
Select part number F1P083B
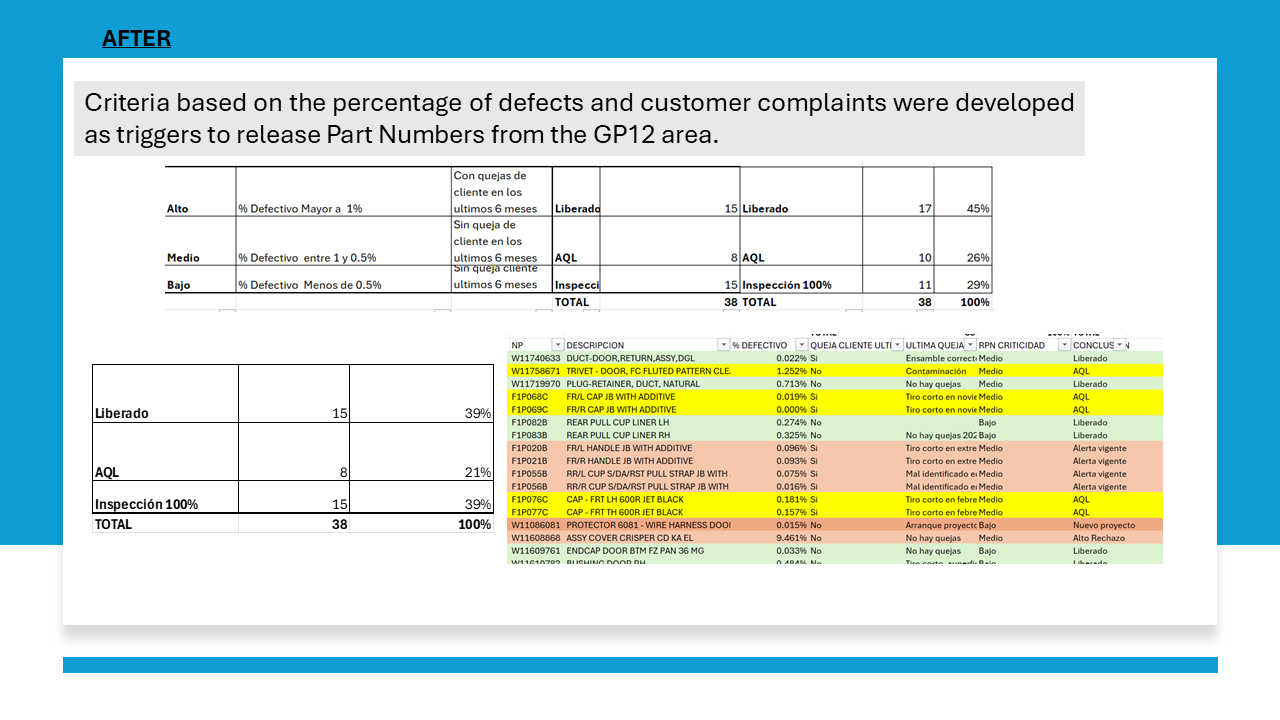pos(530,436)
